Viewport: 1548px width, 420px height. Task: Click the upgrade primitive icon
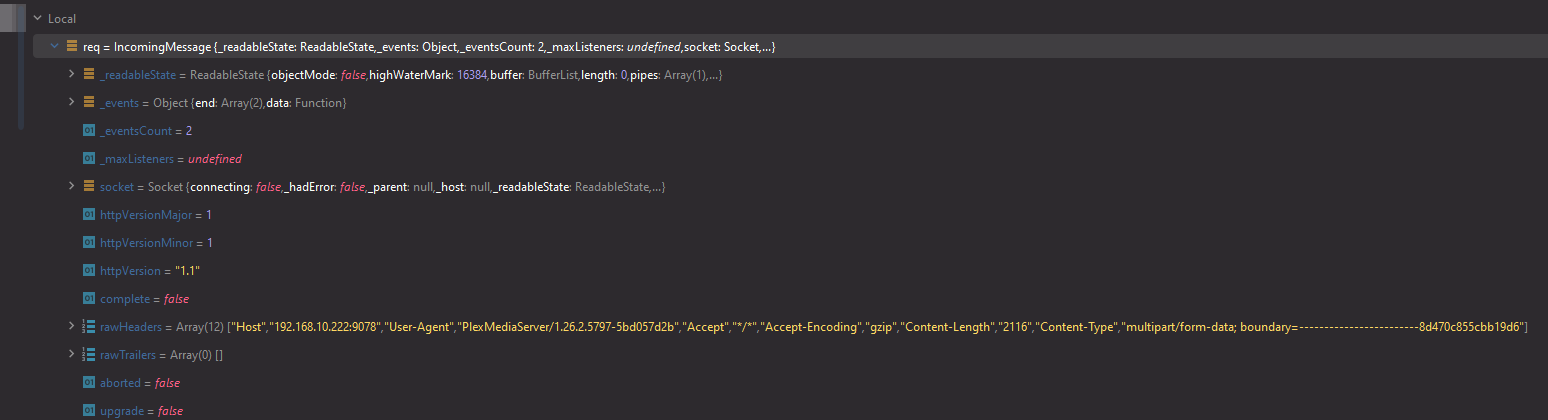coord(89,411)
